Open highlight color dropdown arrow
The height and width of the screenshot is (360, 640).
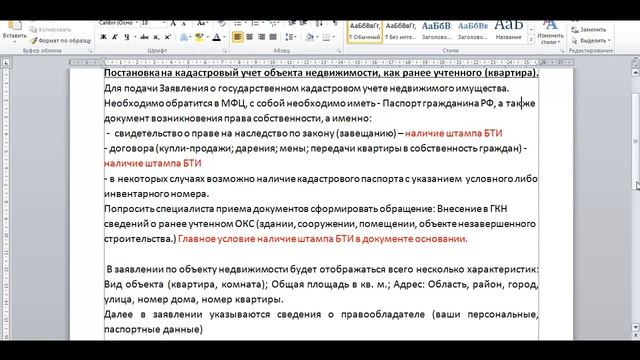point(208,37)
